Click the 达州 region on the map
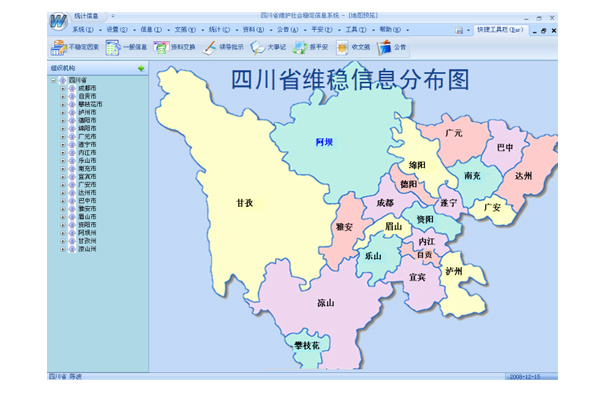 click(x=524, y=176)
